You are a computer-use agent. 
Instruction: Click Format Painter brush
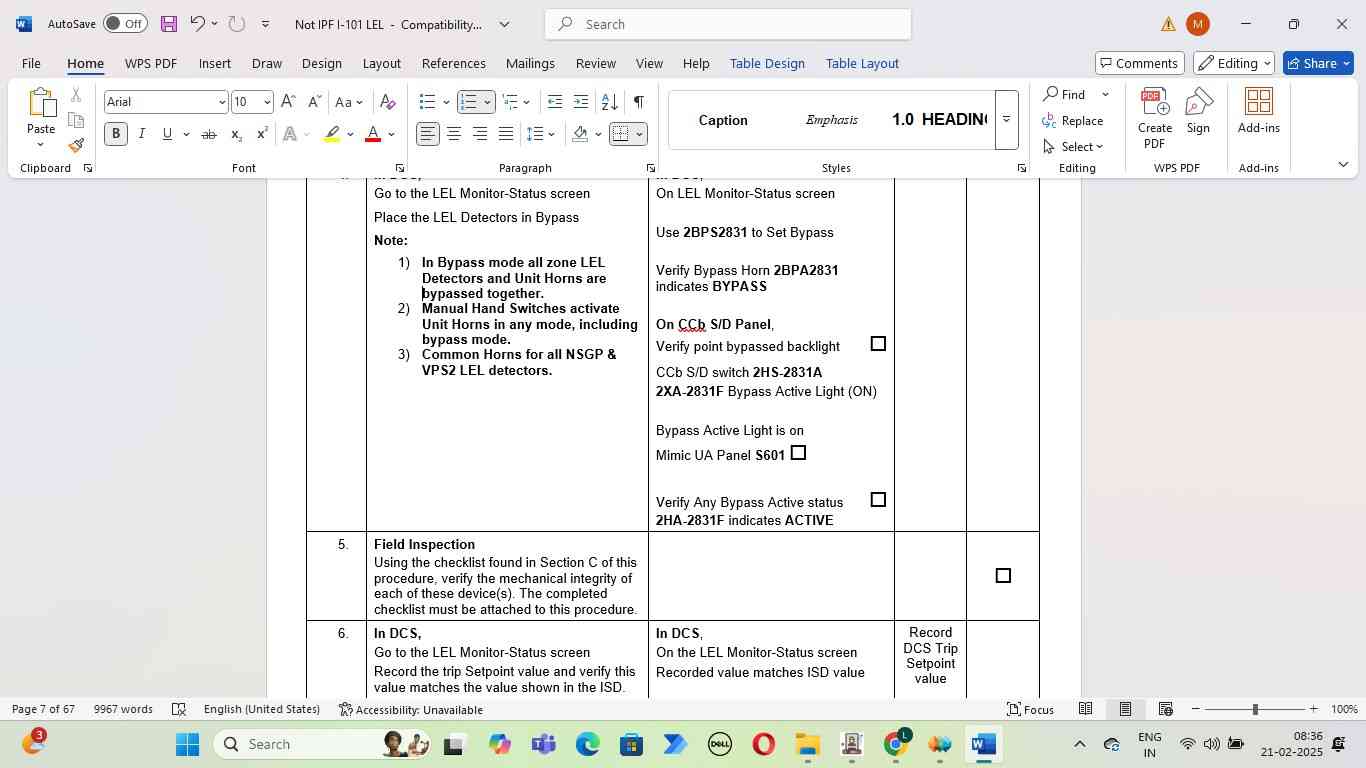pos(76,146)
